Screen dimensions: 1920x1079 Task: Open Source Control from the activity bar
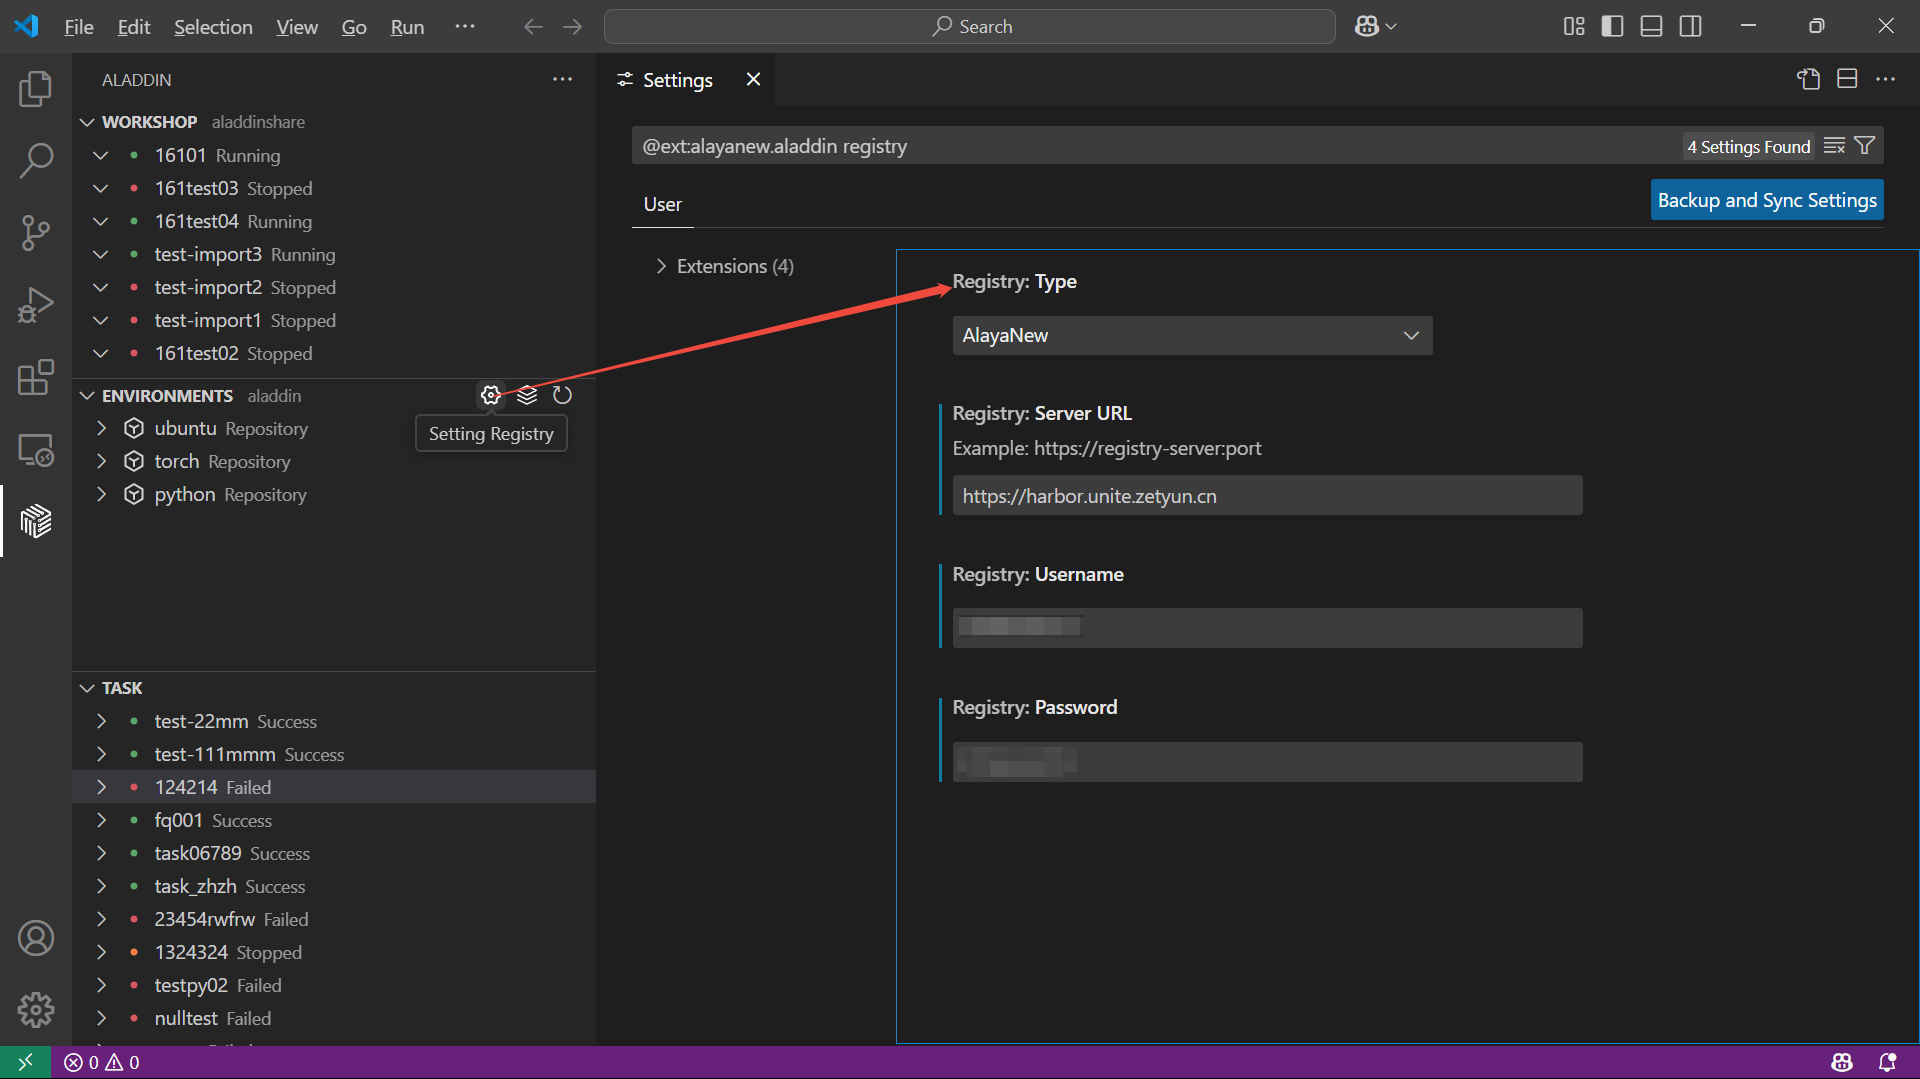tap(36, 232)
